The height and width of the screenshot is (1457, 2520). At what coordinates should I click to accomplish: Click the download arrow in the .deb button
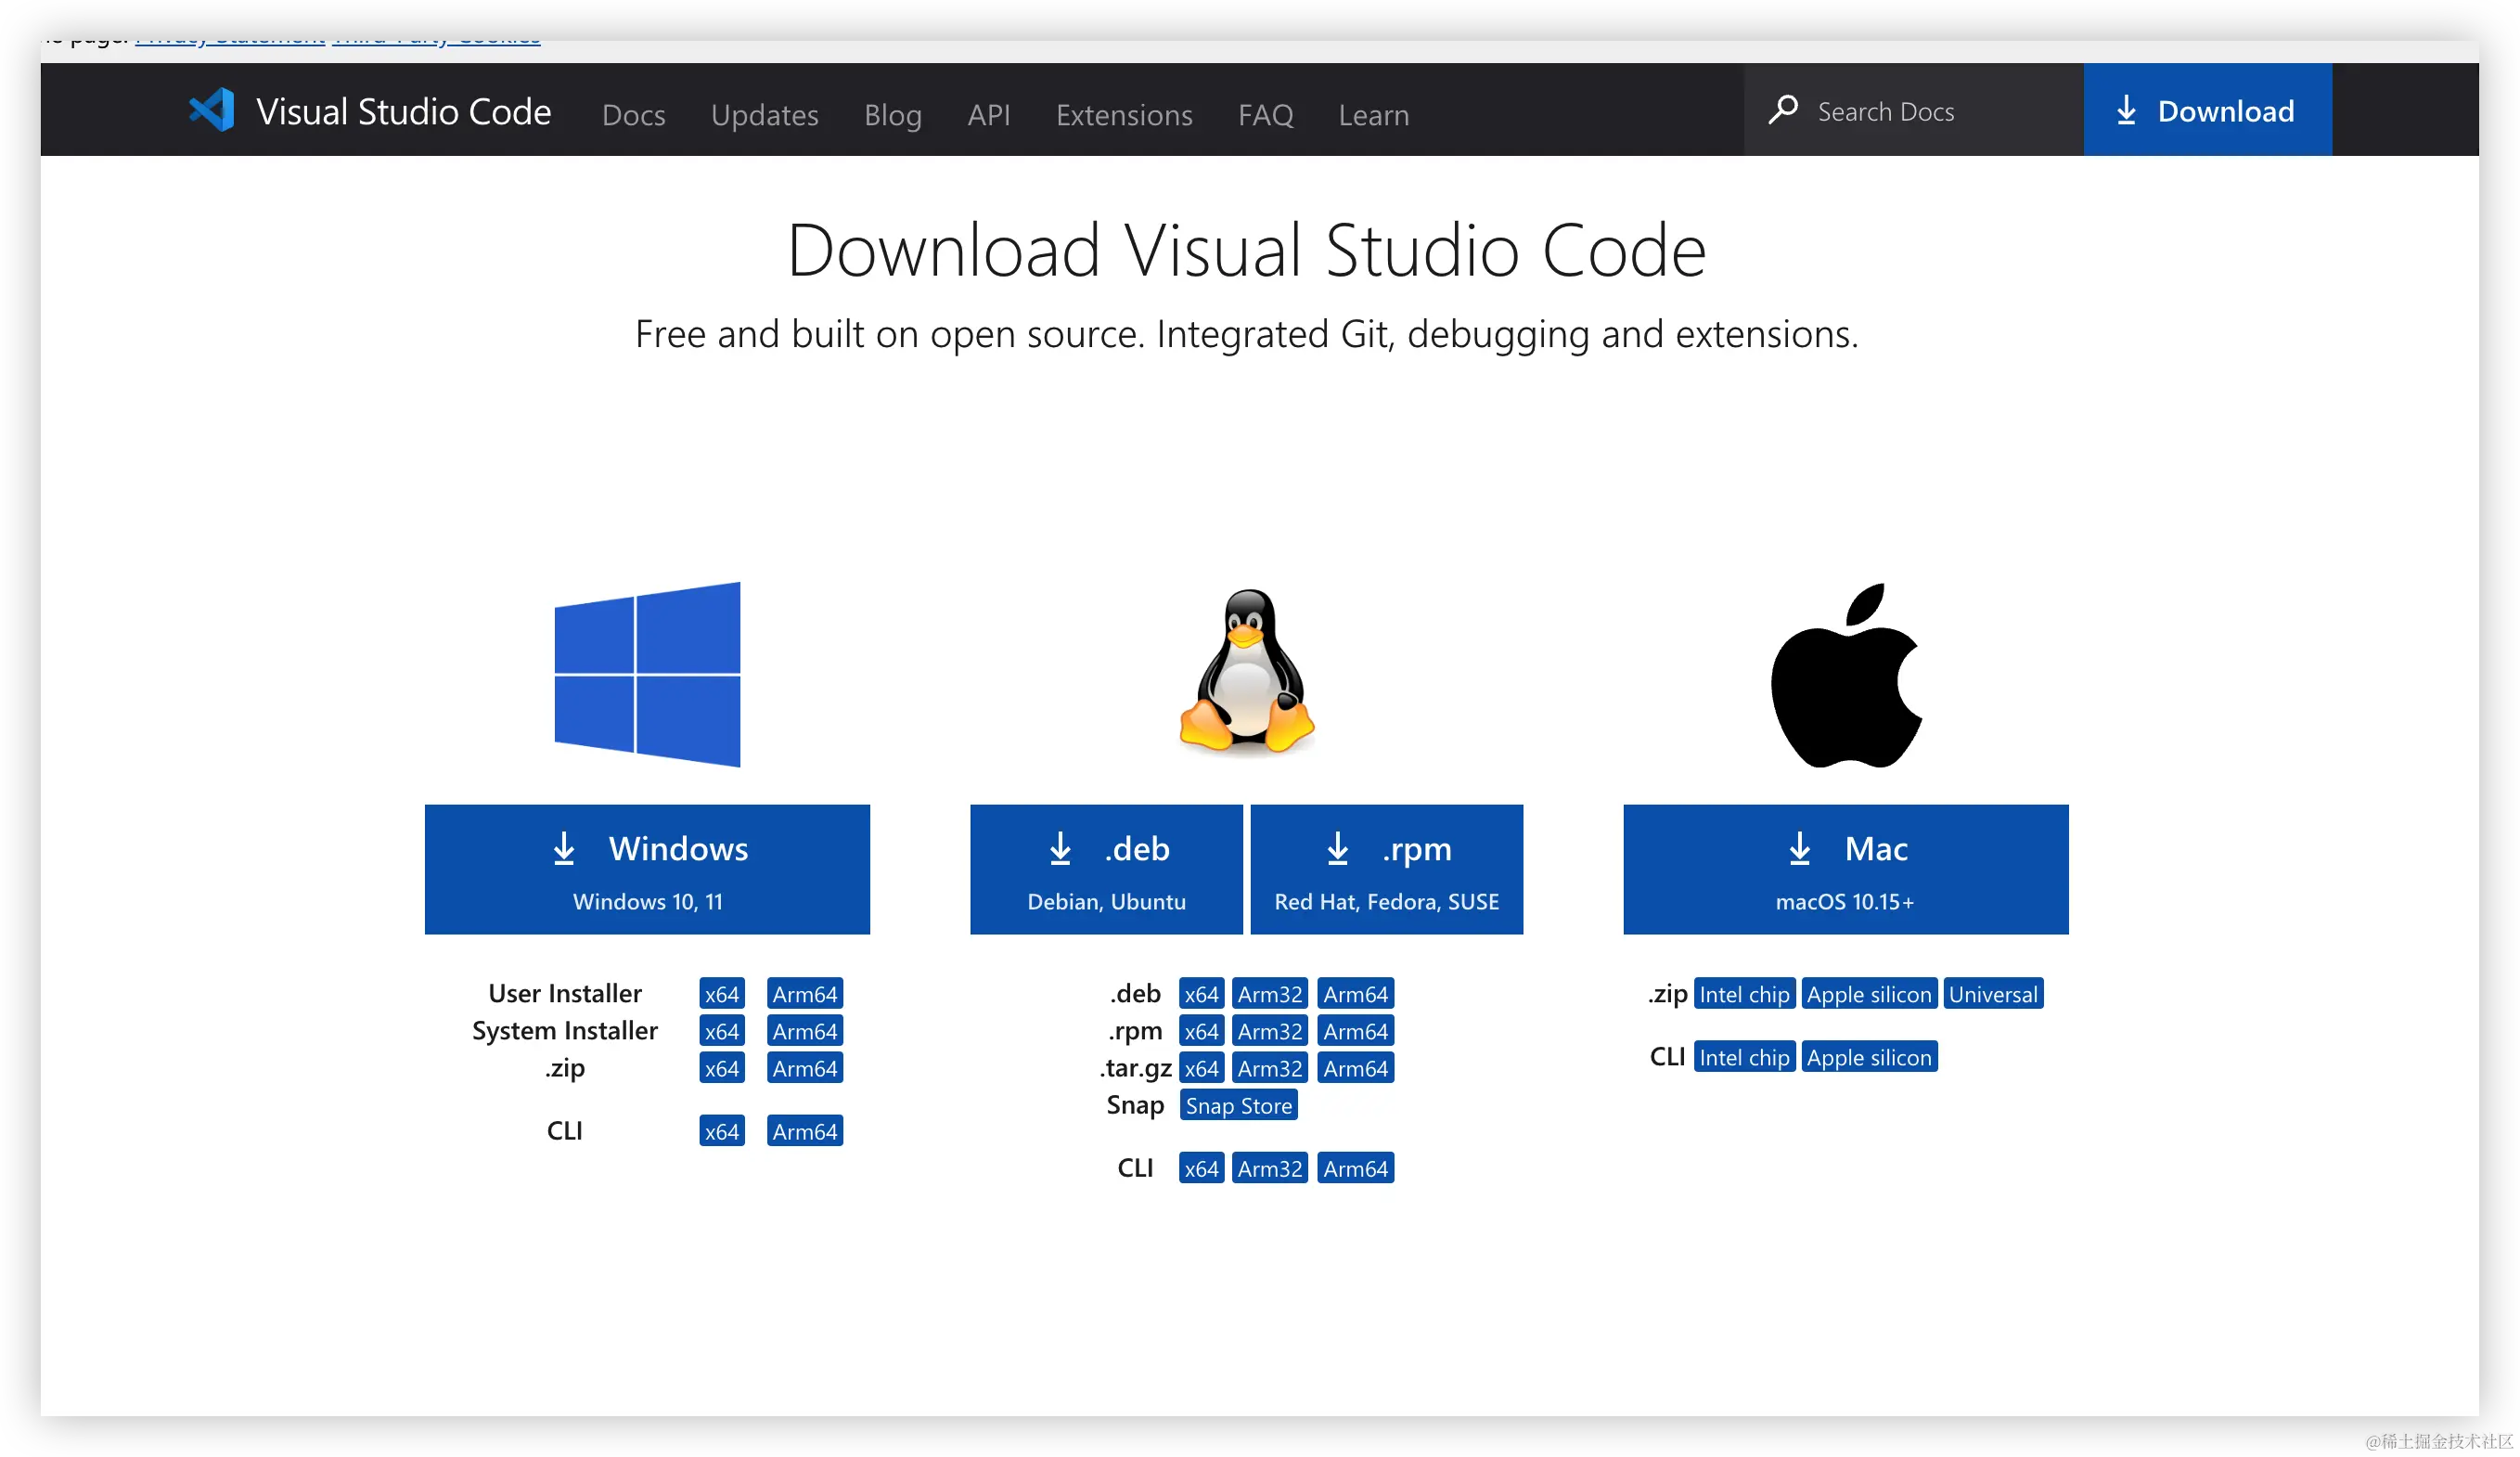[1060, 849]
